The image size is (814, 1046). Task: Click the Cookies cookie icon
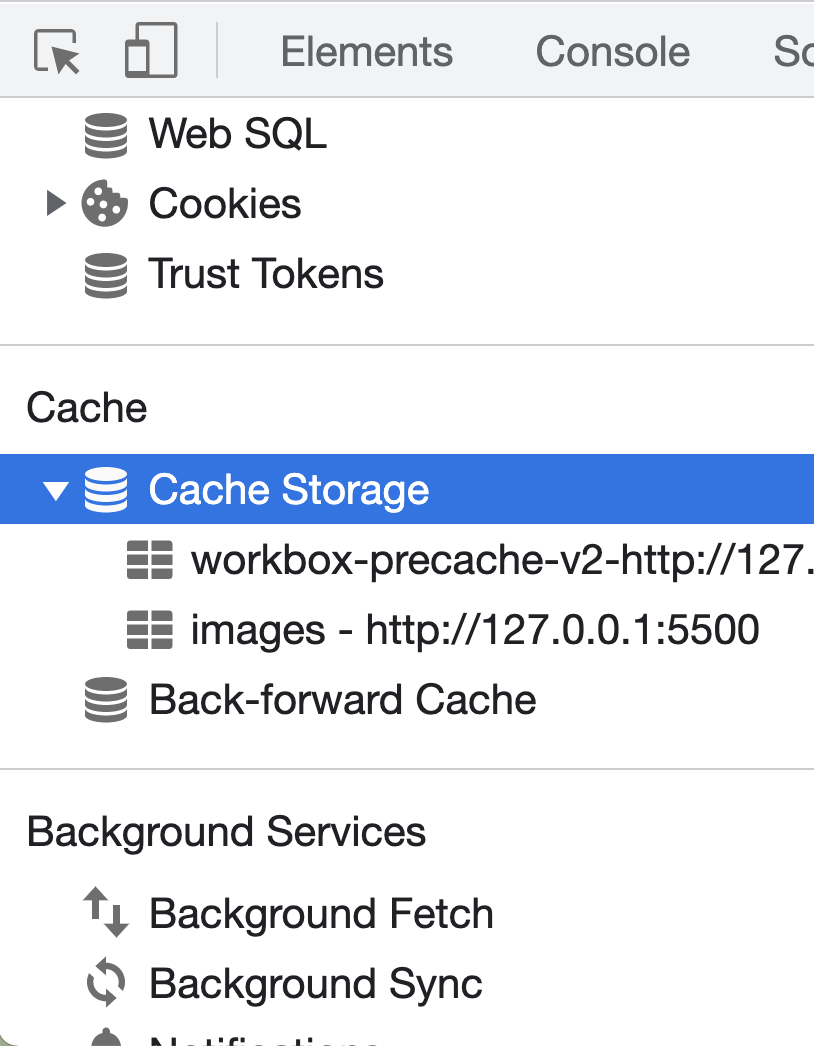(105, 203)
